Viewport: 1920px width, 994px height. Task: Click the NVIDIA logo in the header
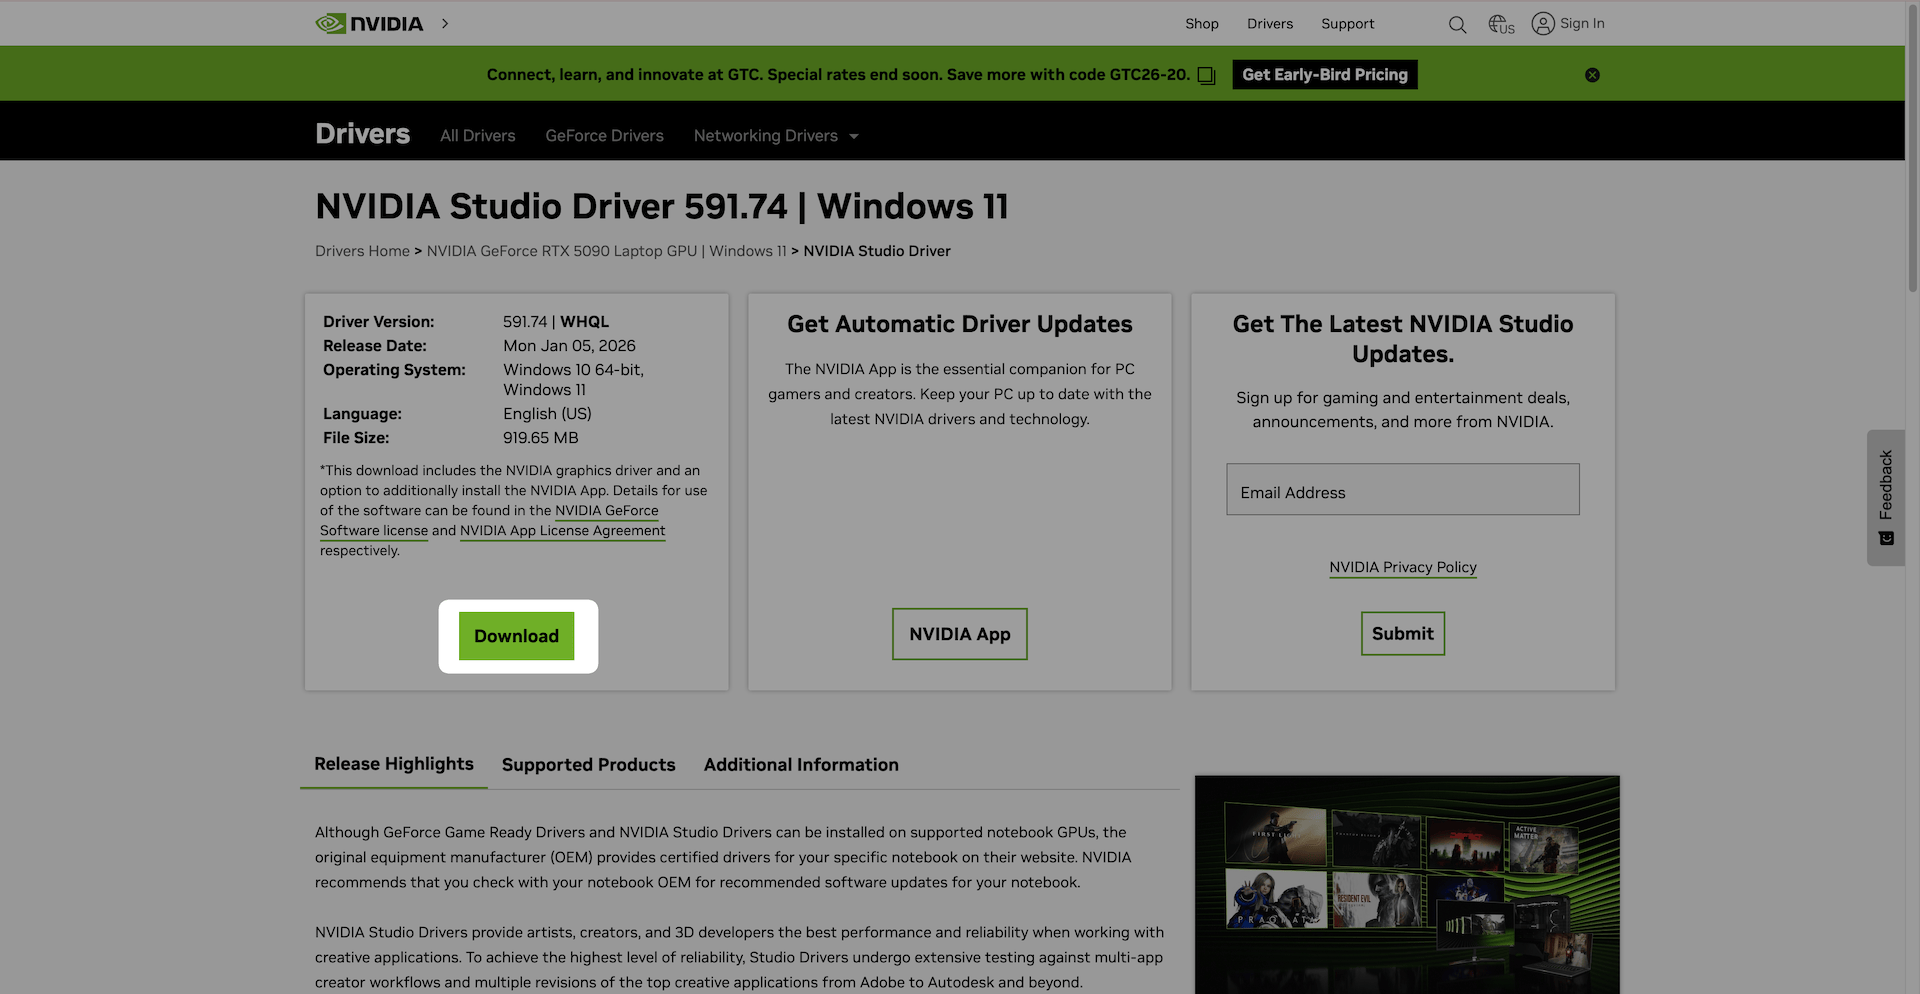369,22
